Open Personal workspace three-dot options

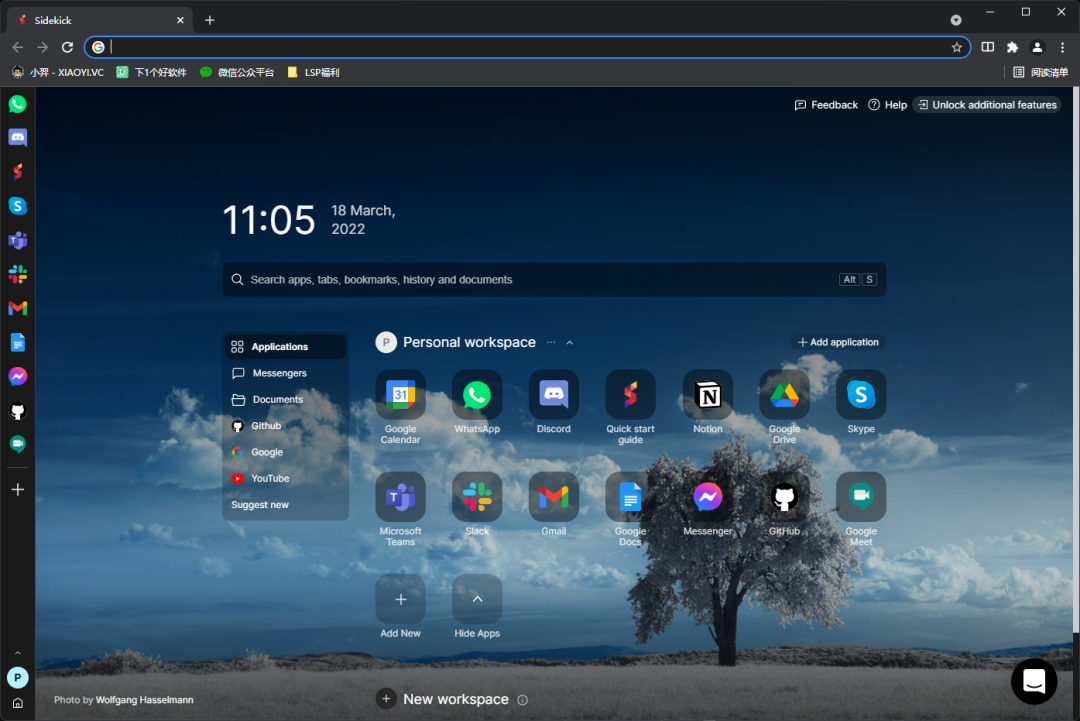coord(550,342)
